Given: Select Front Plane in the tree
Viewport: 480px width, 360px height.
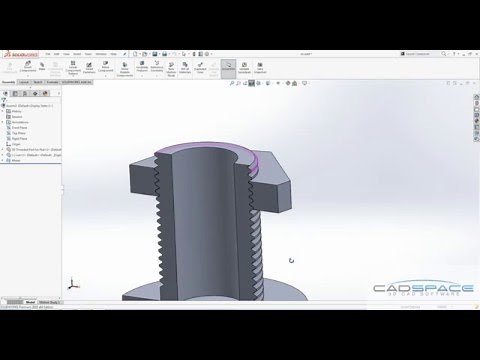Looking at the screenshot, I should click(x=17, y=128).
